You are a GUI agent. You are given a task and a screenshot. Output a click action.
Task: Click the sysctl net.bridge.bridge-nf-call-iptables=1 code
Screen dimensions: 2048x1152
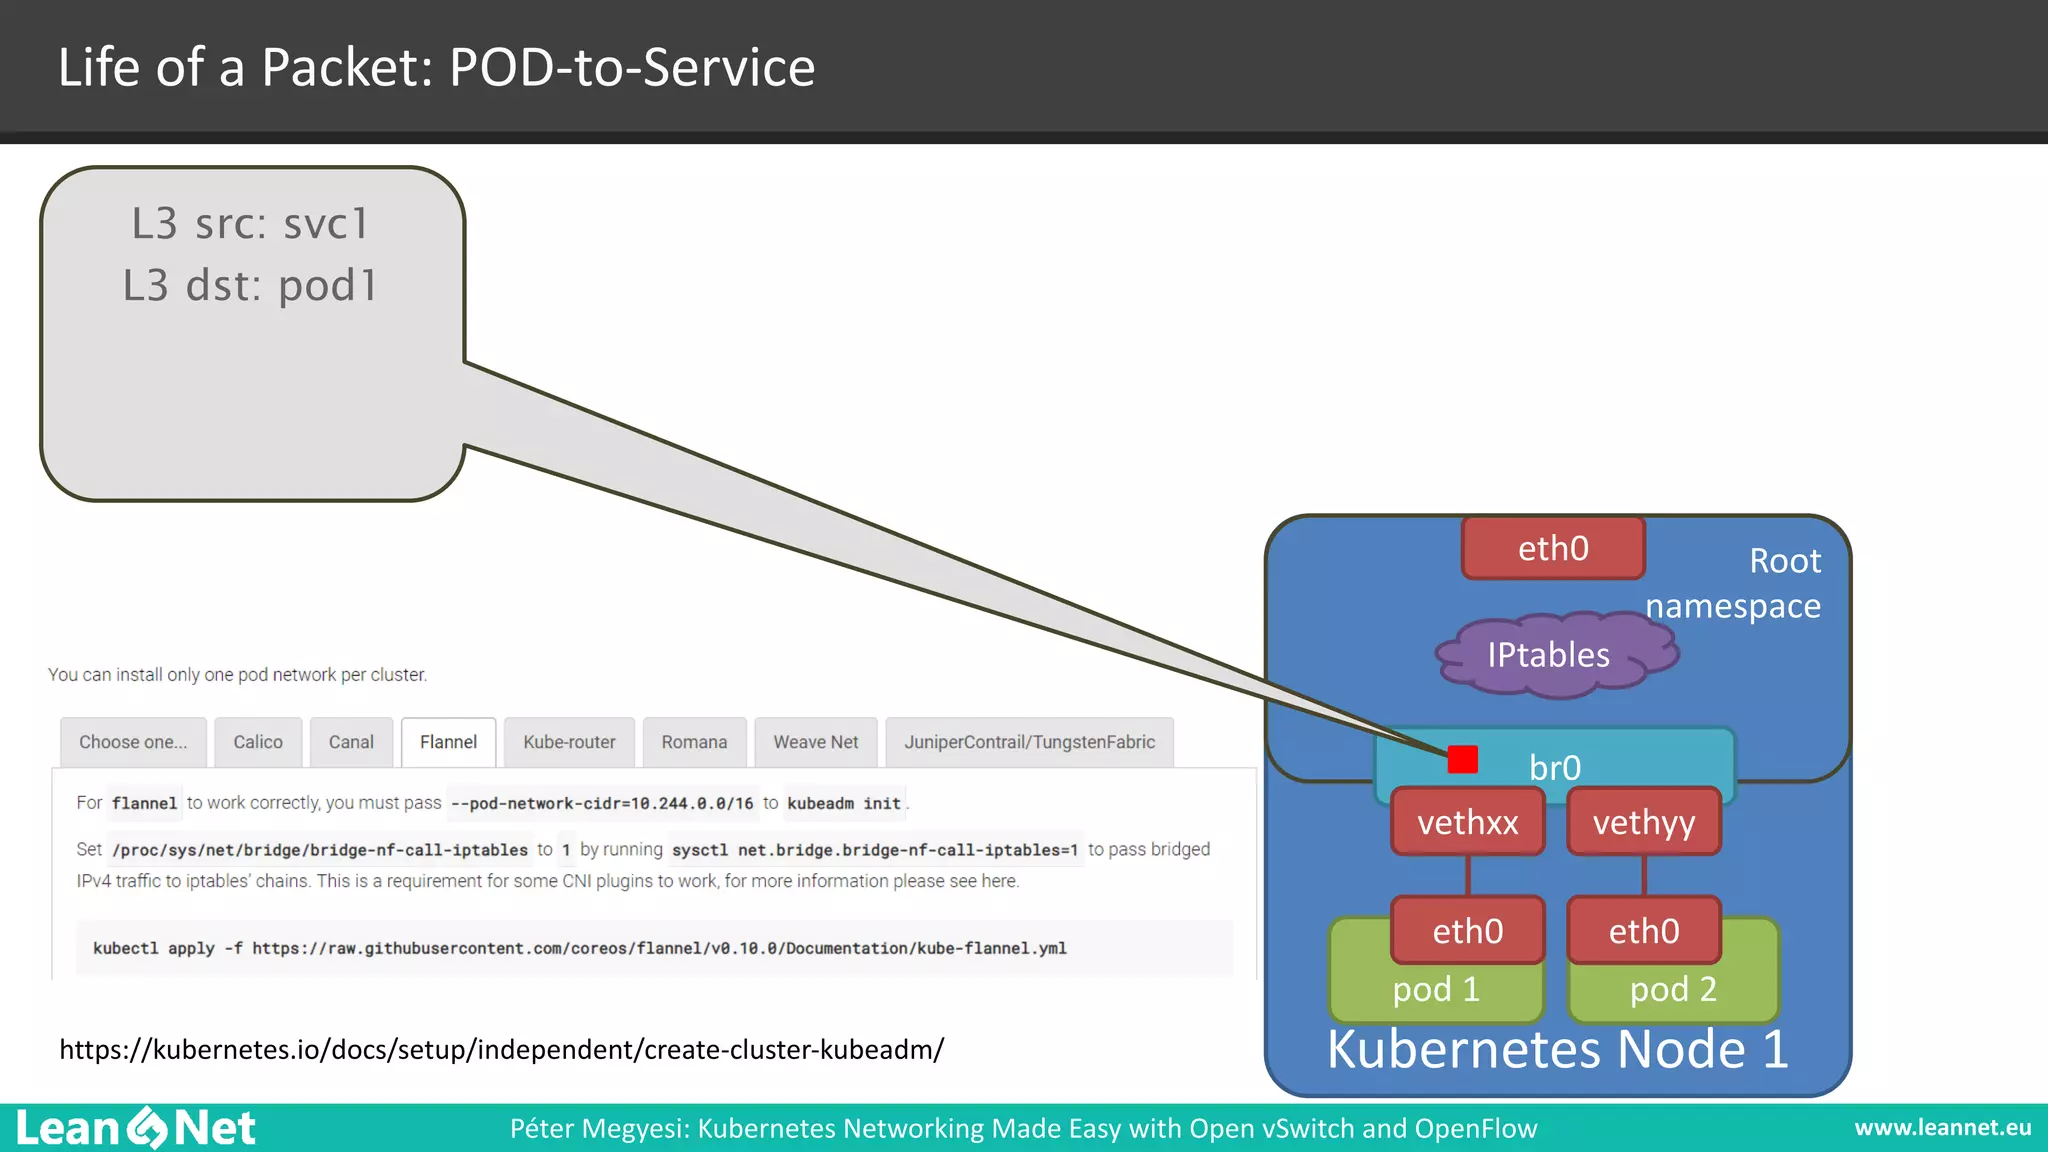[x=875, y=850]
